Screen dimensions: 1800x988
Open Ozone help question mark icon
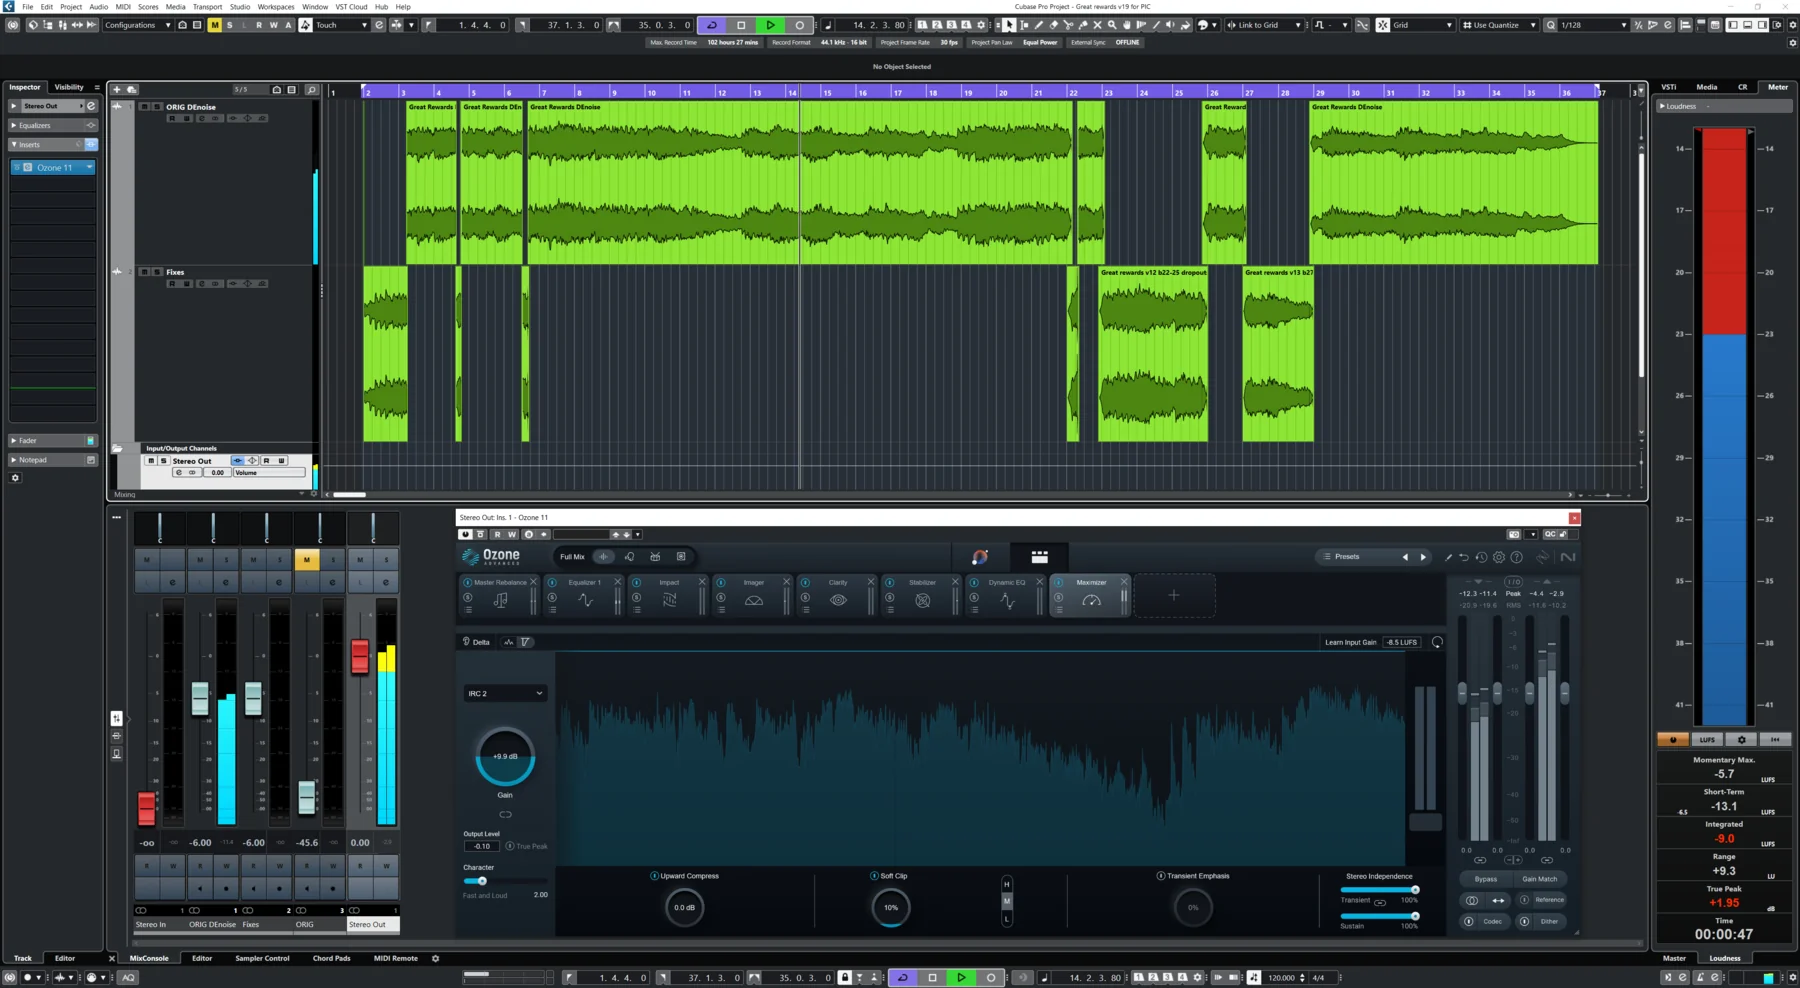point(1517,557)
